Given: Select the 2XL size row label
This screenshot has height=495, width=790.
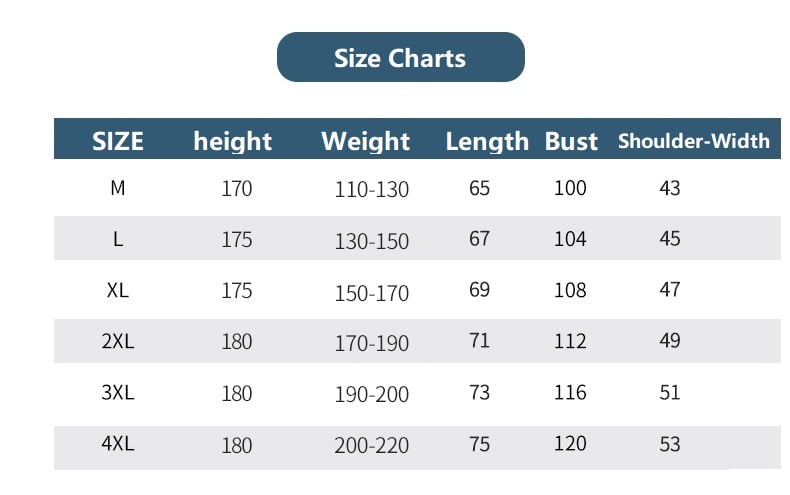Looking at the screenshot, I should coord(118,341).
